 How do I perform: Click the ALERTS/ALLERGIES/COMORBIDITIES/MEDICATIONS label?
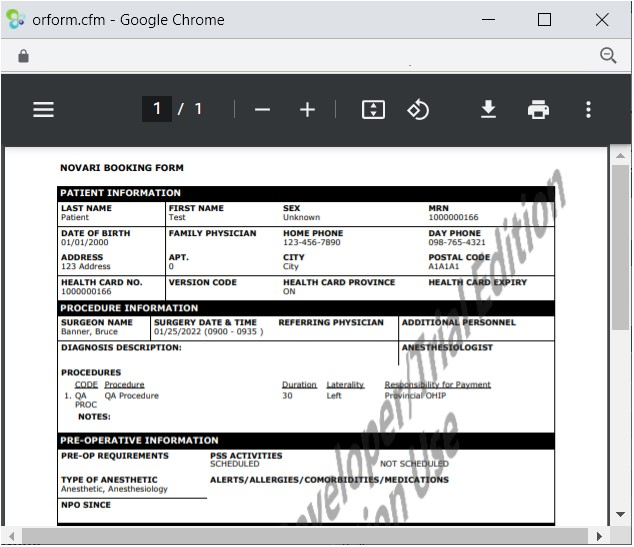click(329, 480)
